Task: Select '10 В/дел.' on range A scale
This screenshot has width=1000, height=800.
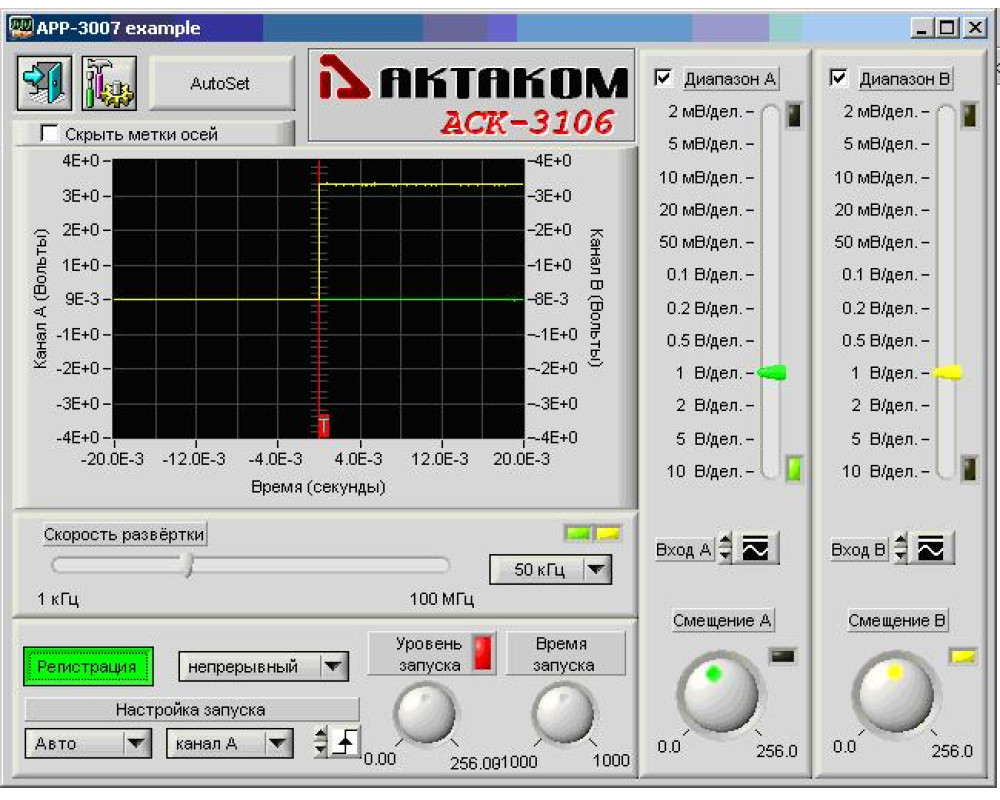Action: [x=705, y=471]
